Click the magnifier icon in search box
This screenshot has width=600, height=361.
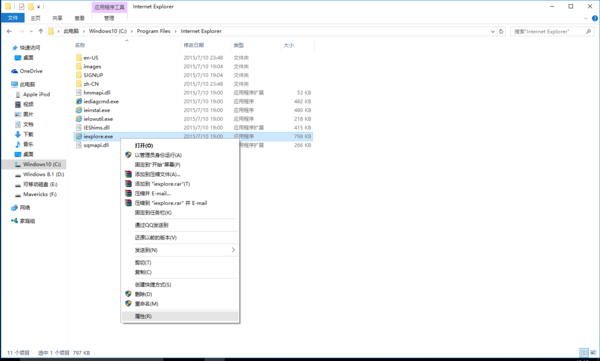point(589,31)
